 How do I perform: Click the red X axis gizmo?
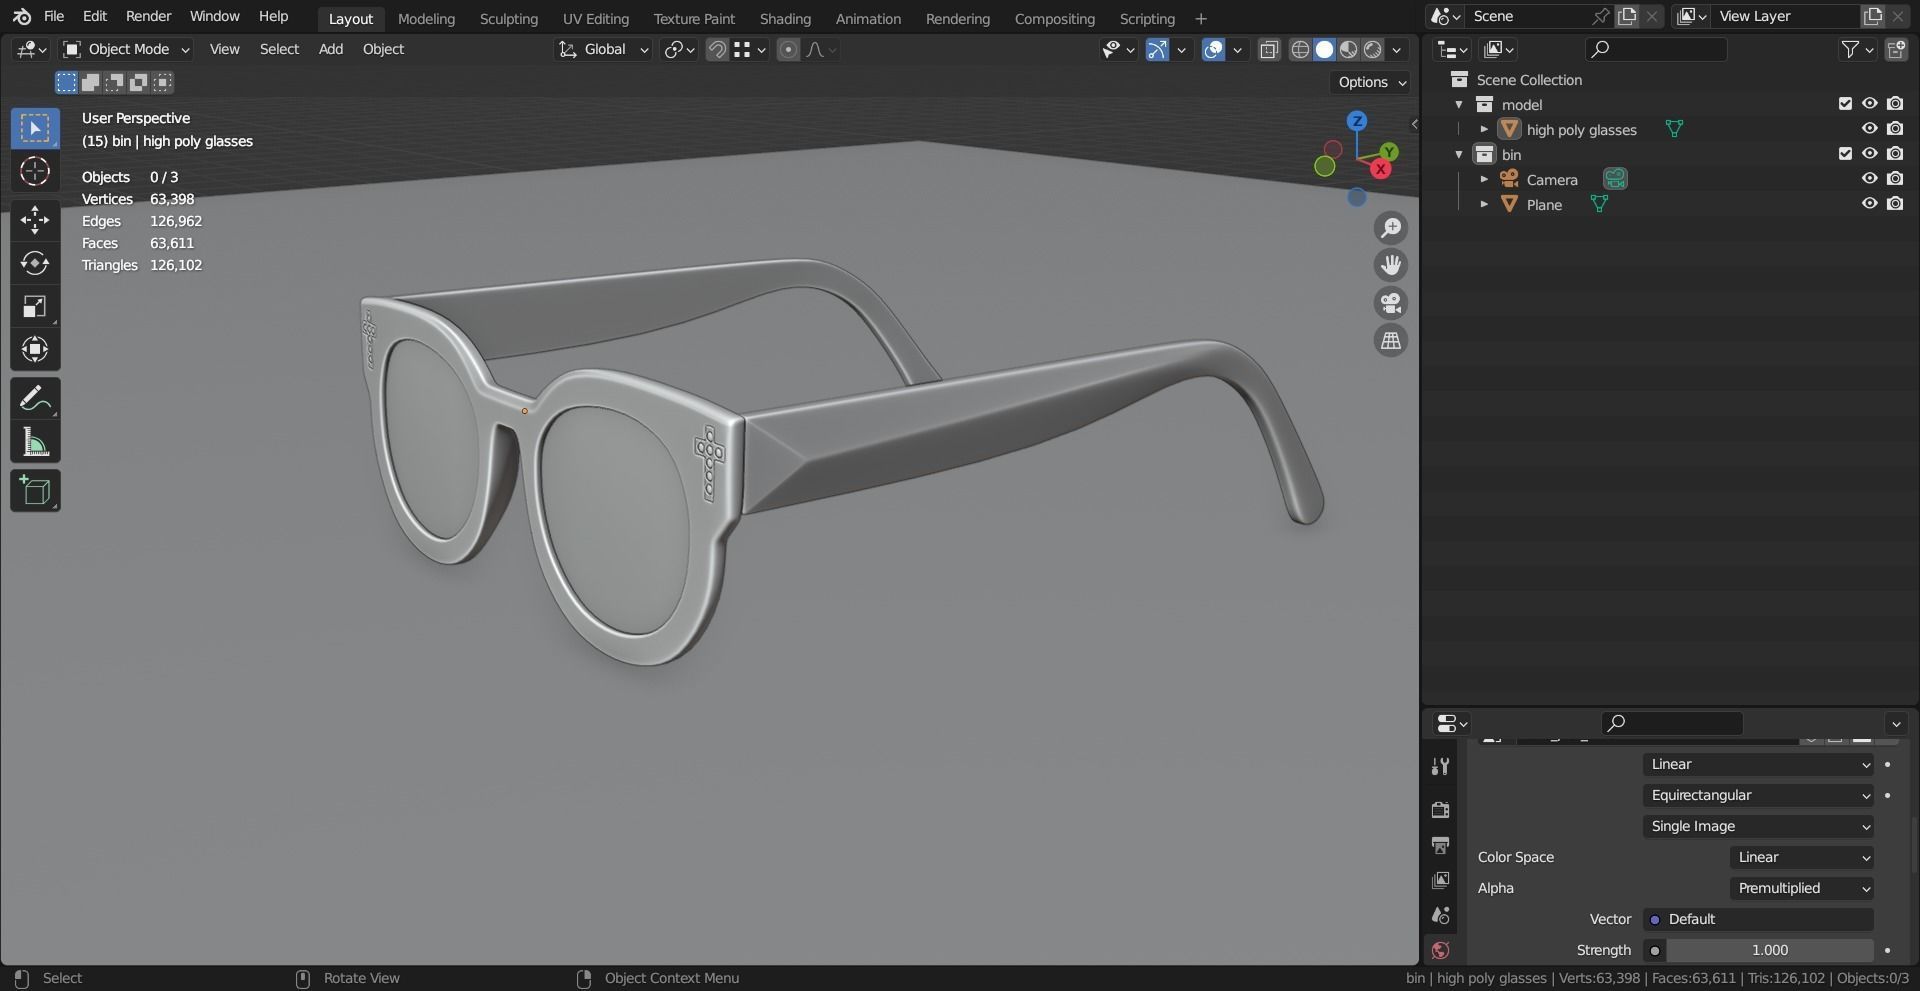[1381, 169]
